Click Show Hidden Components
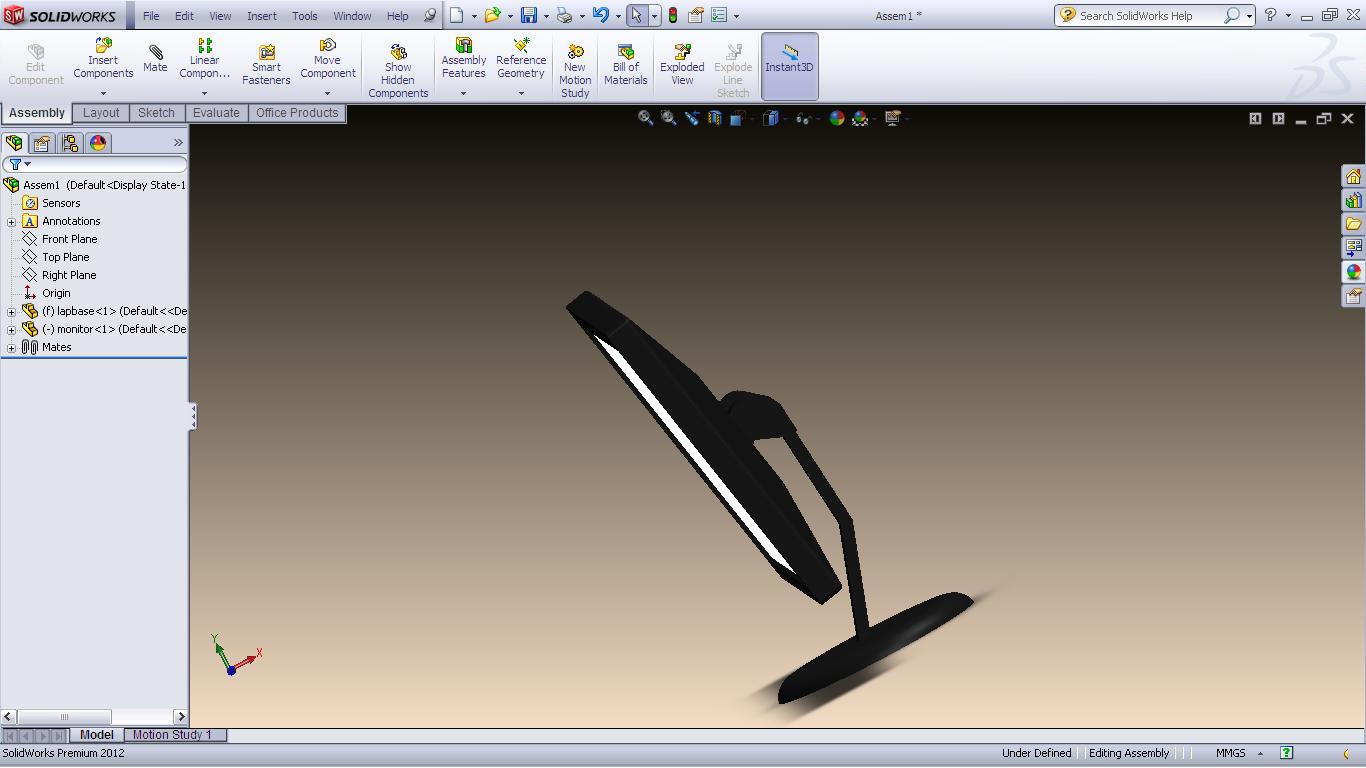Image resolution: width=1366 pixels, height=768 pixels. point(398,70)
